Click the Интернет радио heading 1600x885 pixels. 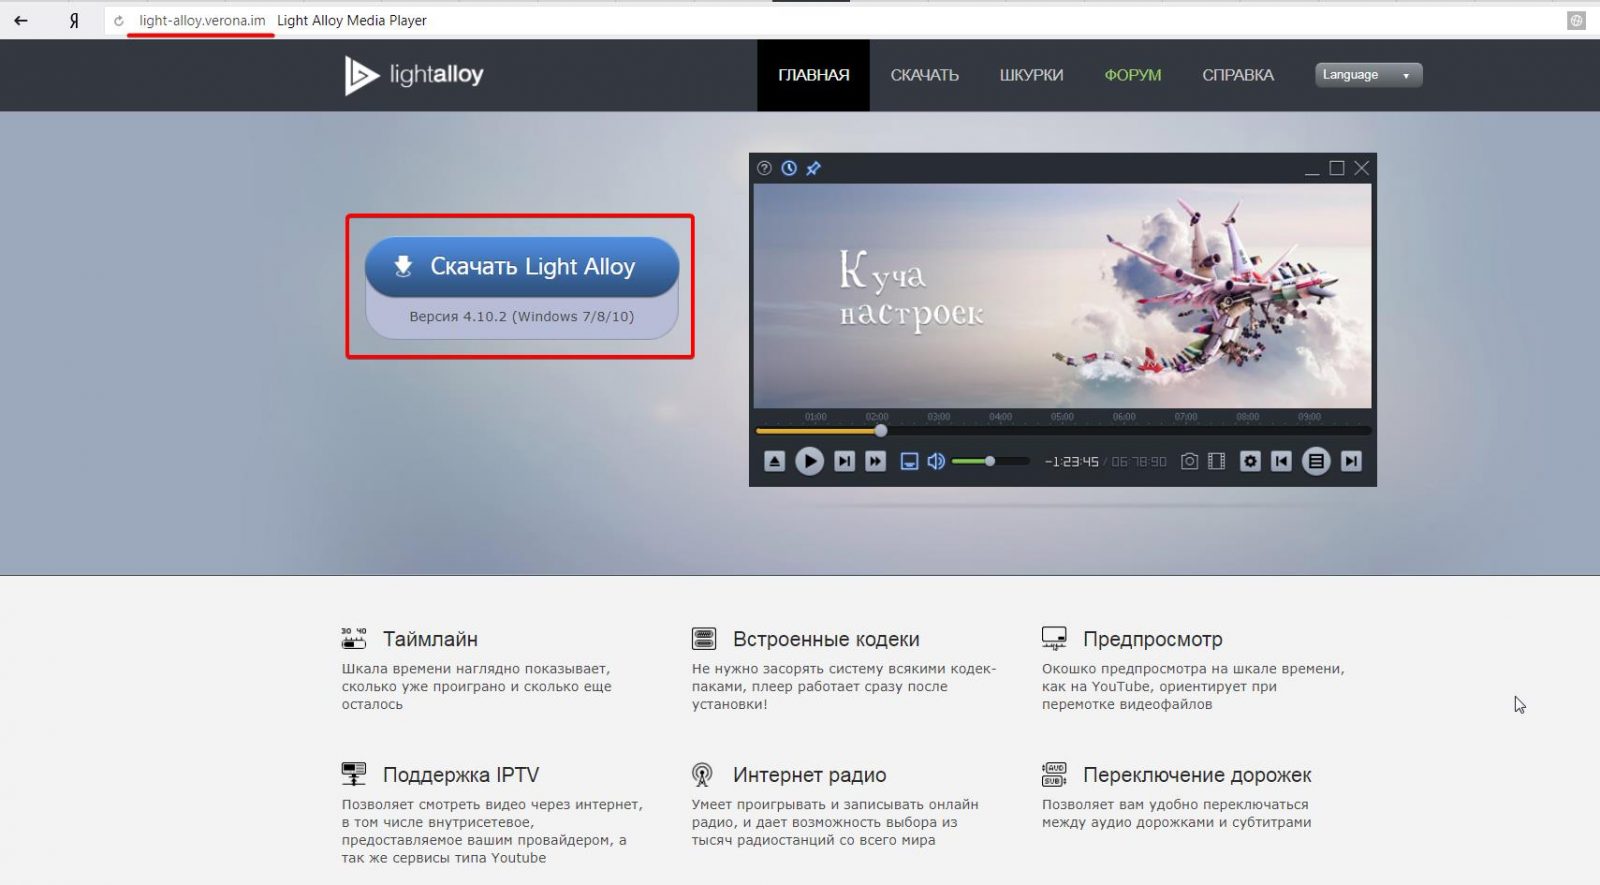point(809,775)
